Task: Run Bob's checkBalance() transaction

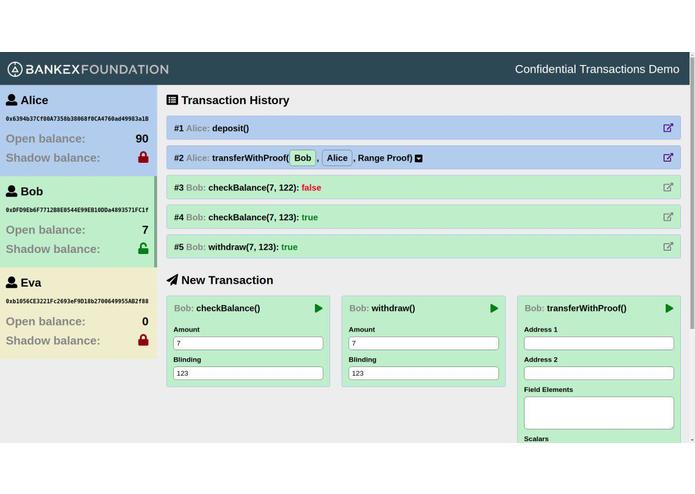Action: (x=318, y=308)
